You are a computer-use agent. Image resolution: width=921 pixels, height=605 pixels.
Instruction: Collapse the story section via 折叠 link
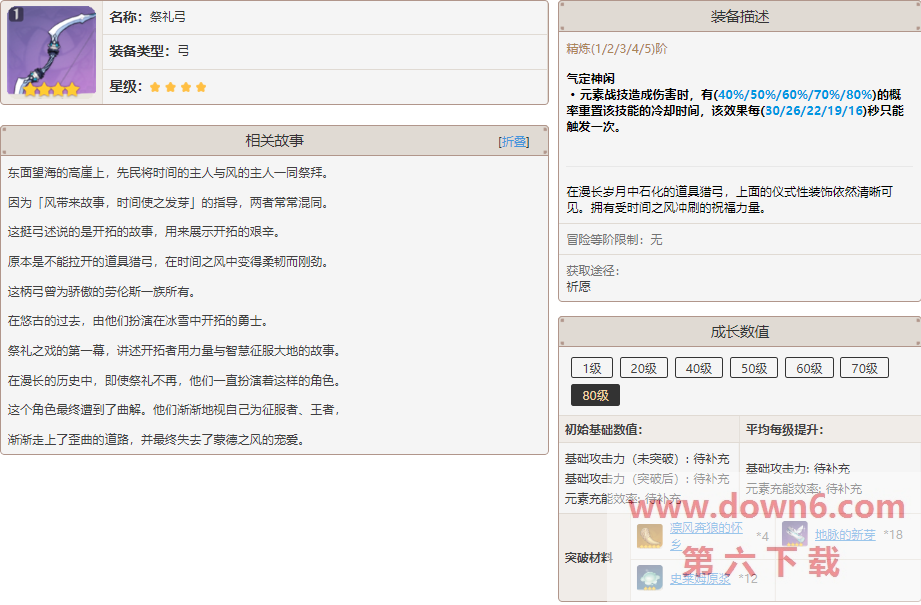[x=514, y=142]
